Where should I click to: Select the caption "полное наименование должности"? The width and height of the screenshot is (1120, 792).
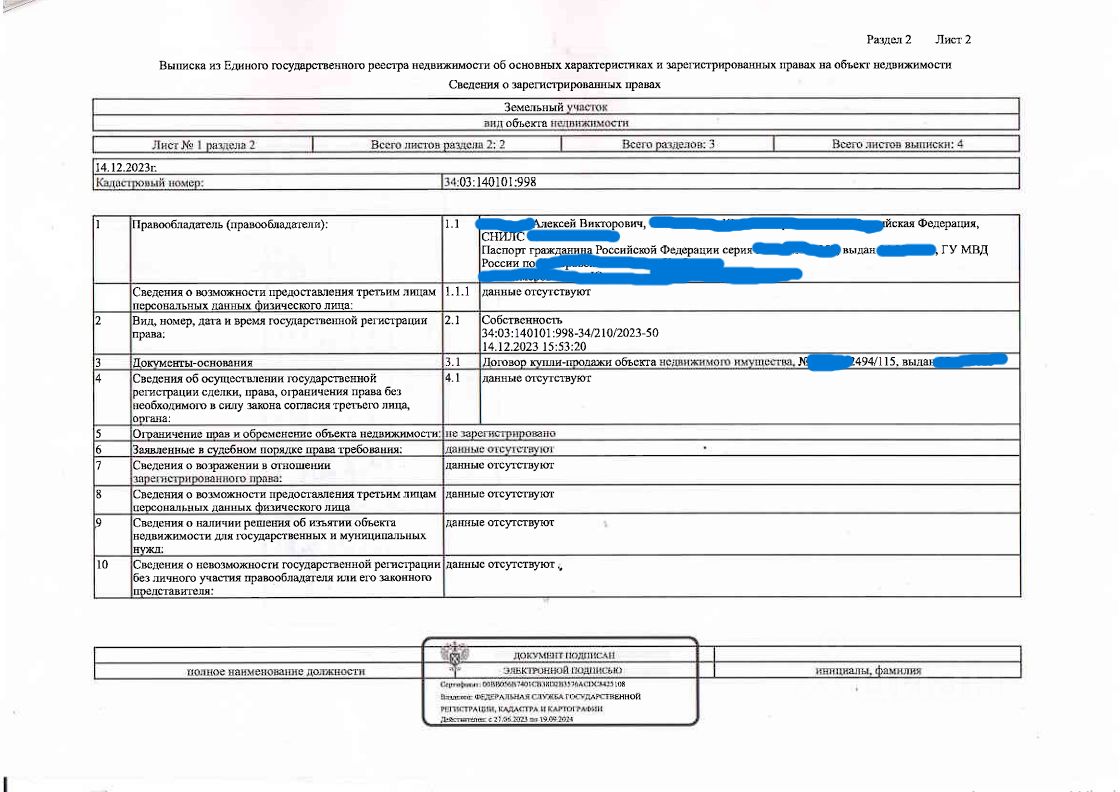pyautogui.click(x=276, y=672)
